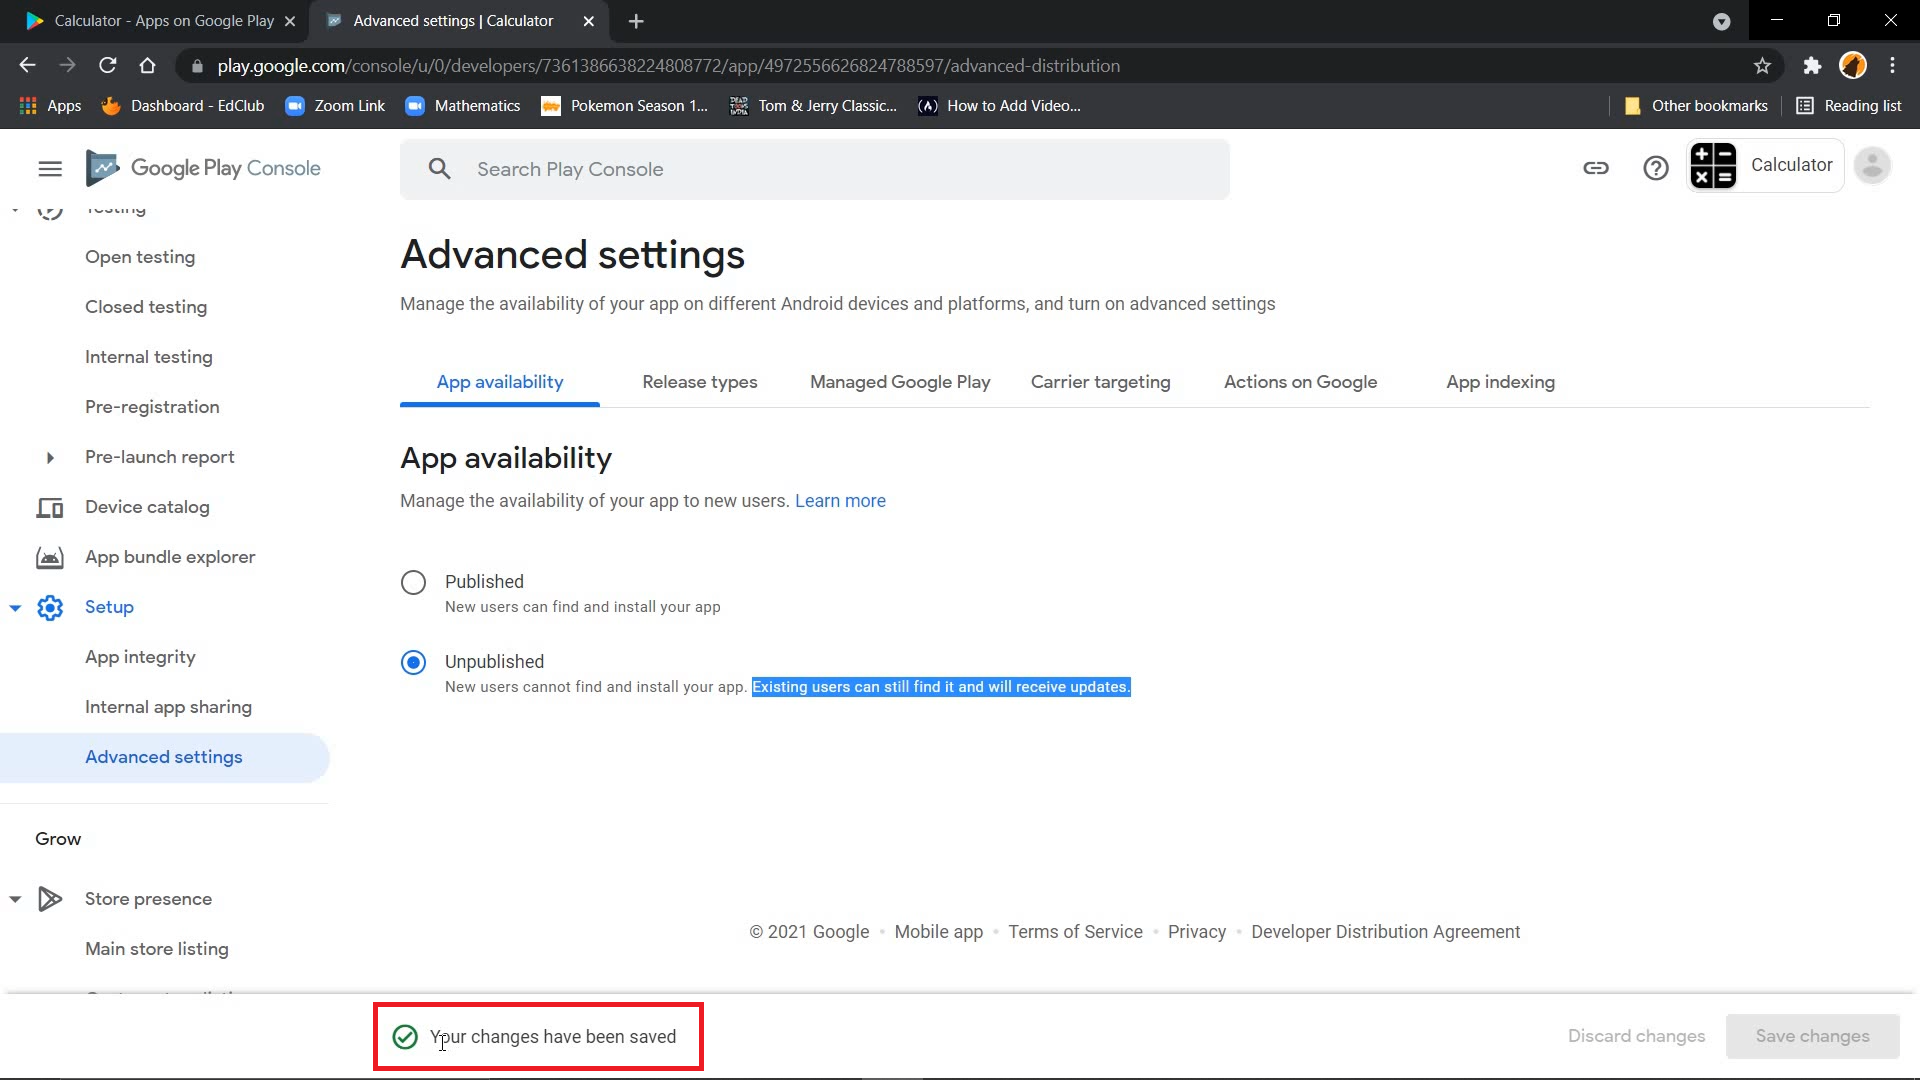Select the Published radio button

point(413,583)
